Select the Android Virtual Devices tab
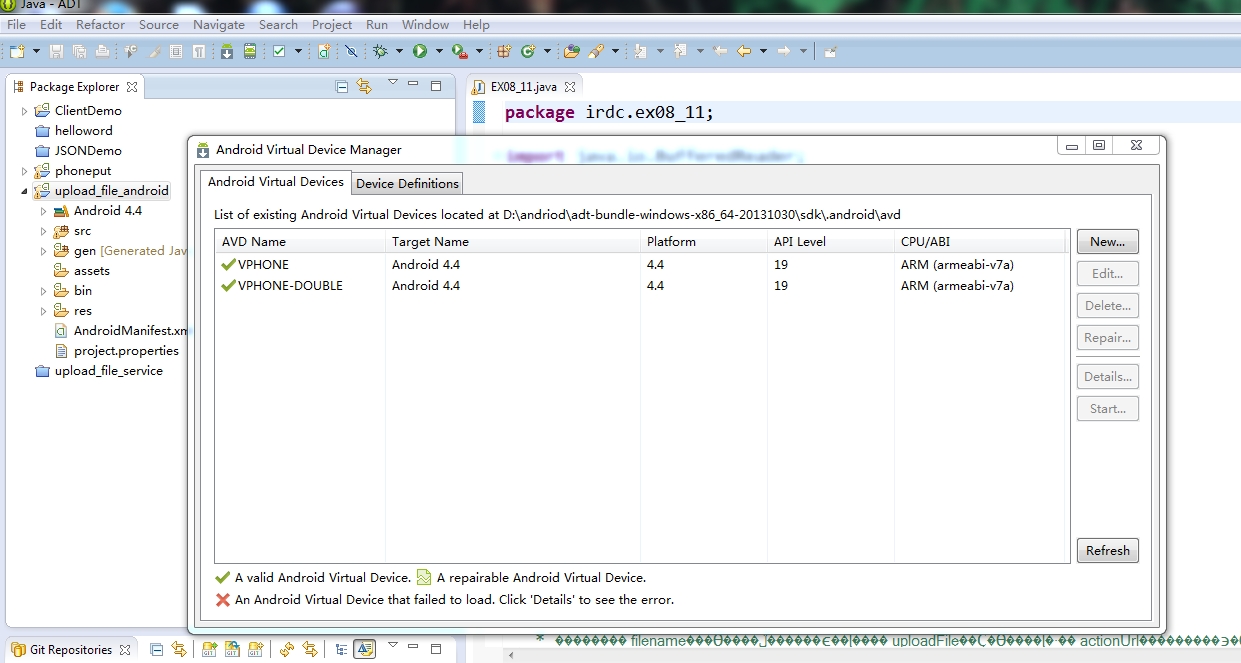Image resolution: width=1241 pixels, height=663 pixels. pyautogui.click(x=276, y=181)
